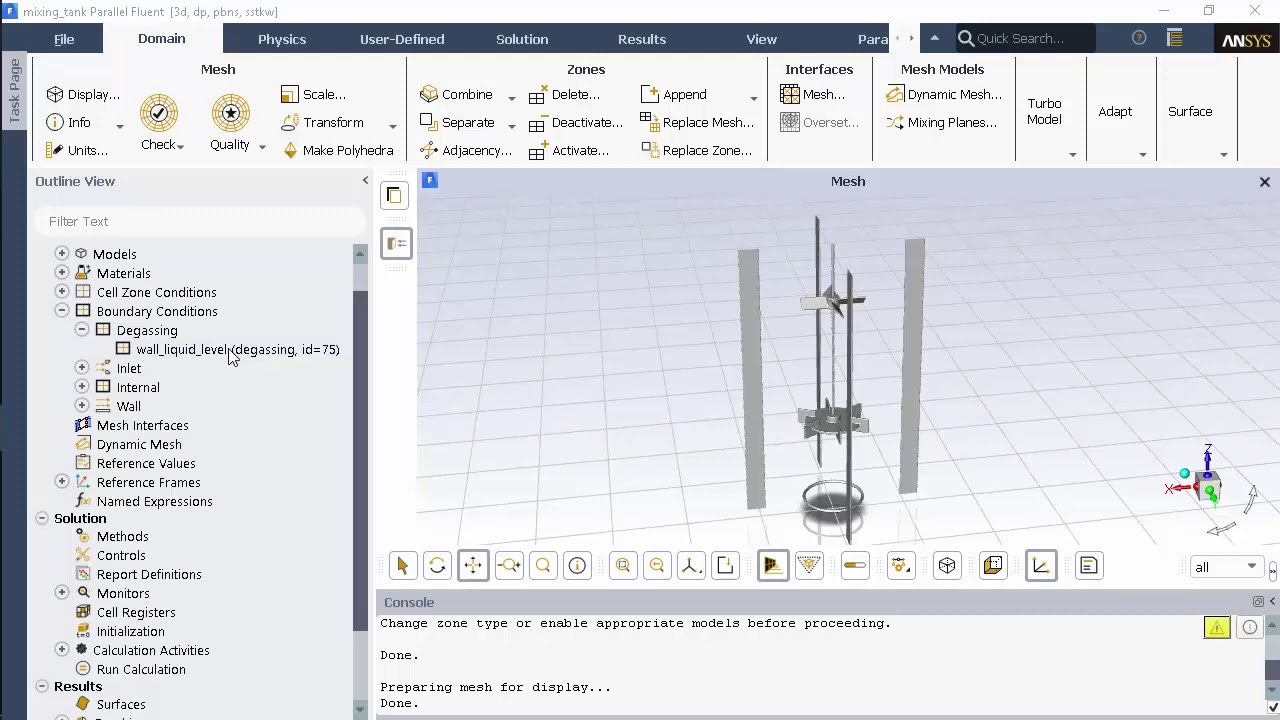
Task: Toggle the perspective box view icon
Action: [x=993, y=566]
